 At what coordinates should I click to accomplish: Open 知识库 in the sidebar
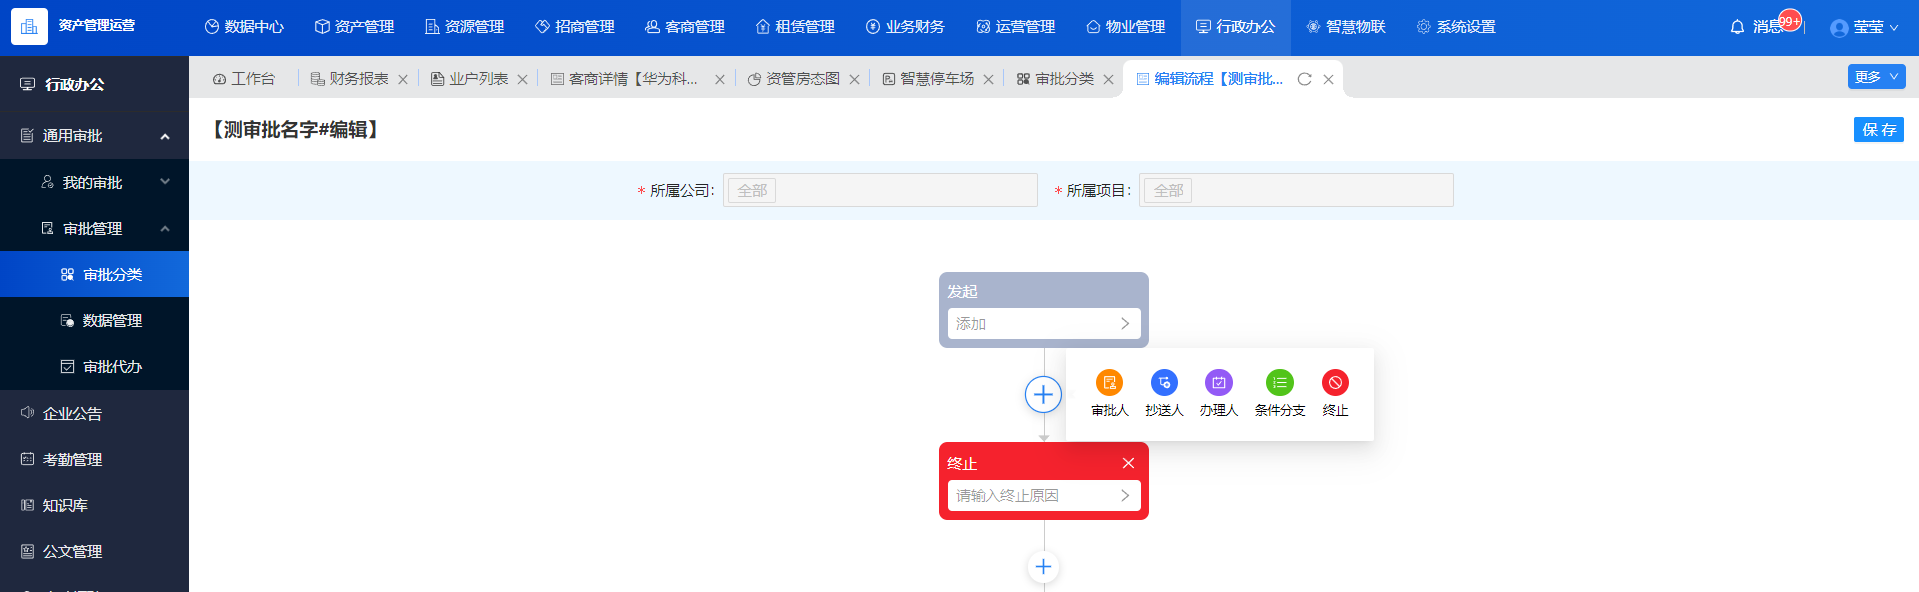coord(94,505)
